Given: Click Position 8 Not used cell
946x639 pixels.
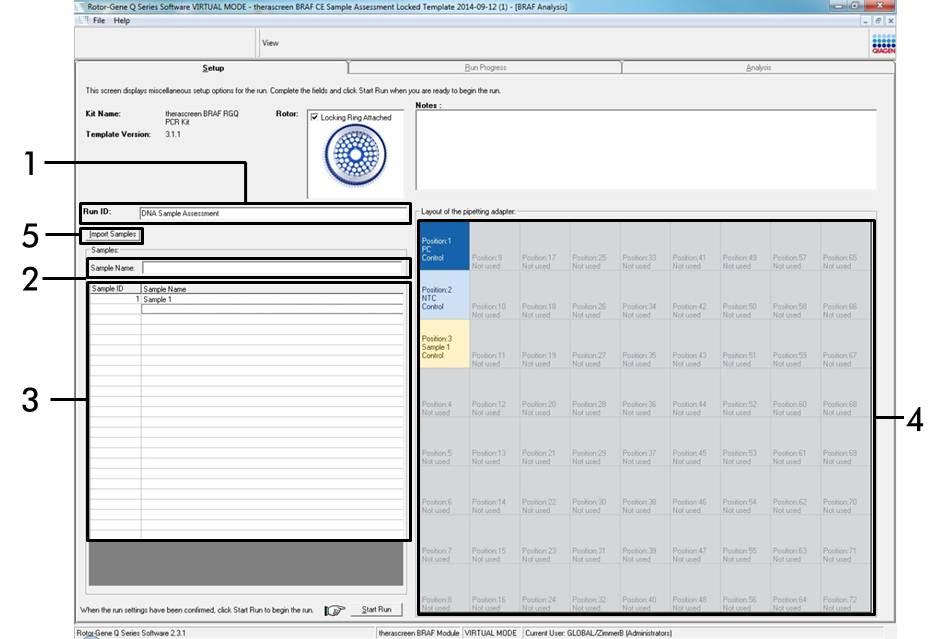Looking at the screenshot, I should click(x=445, y=588).
